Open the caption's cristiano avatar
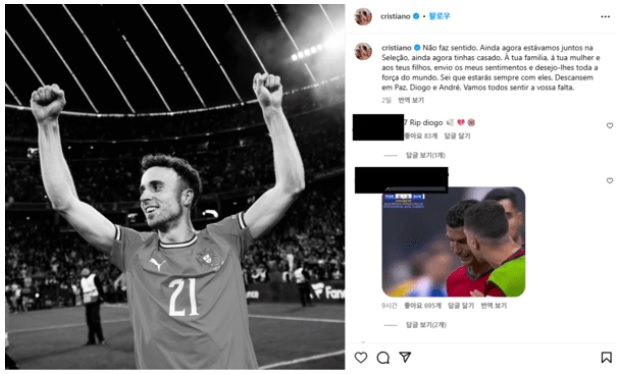The height and width of the screenshot is (374, 621). coord(363,51)
